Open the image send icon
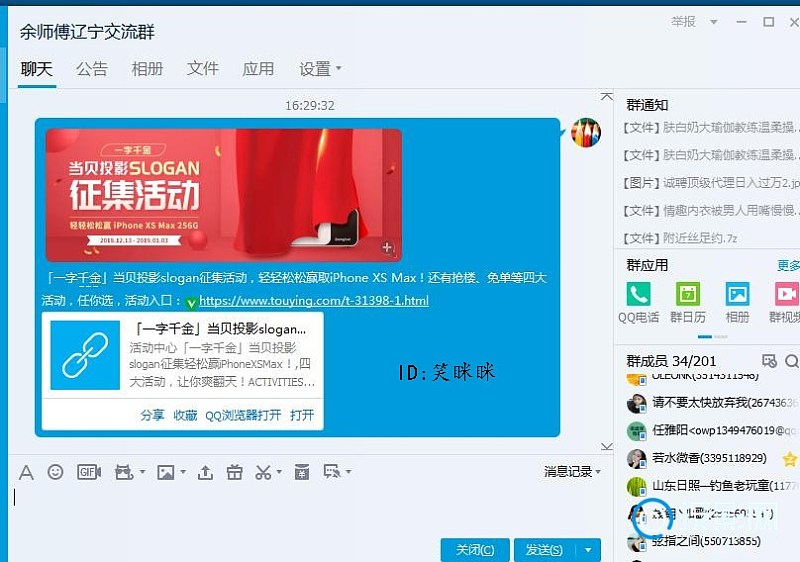This screenshot has width=800, height=562. [165, 472]
